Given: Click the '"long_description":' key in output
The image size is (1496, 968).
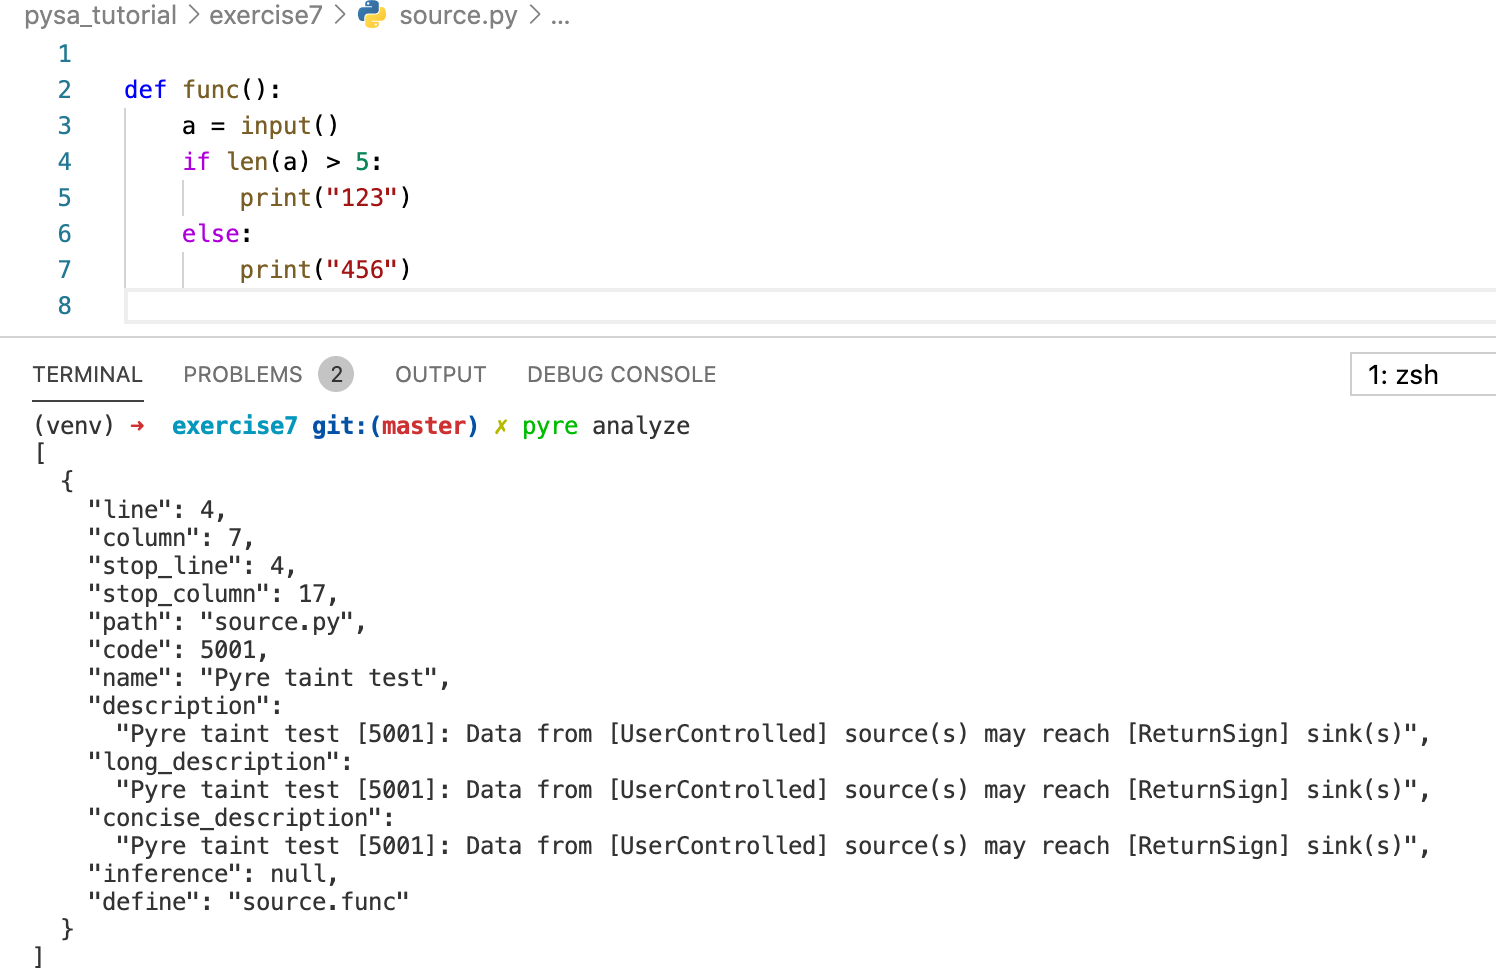Looking at the screenshot, I should [x=220, y=762].
